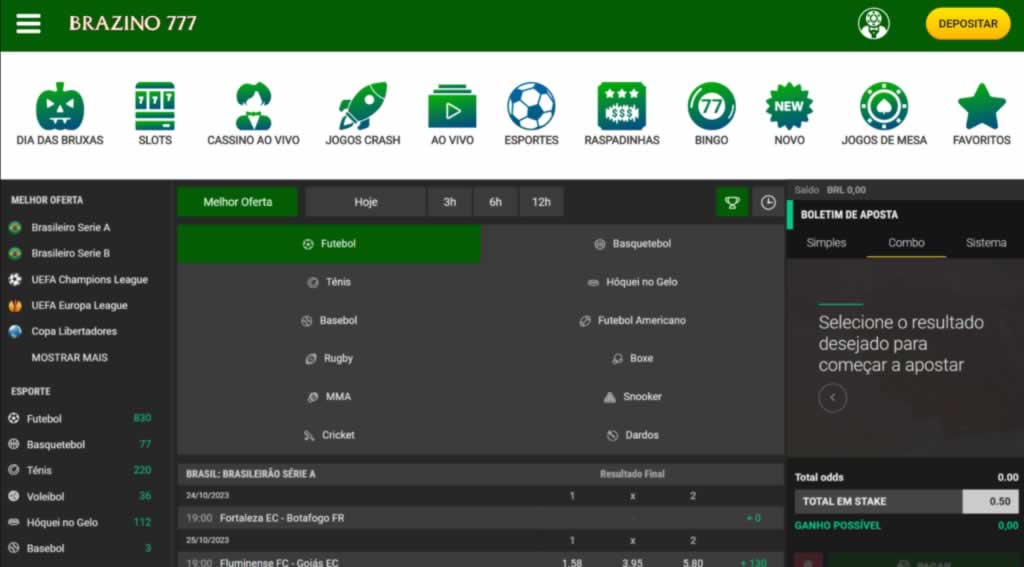Click the Total em Stake input field
The image size is (1024, 567).
[x=990, y=502]
